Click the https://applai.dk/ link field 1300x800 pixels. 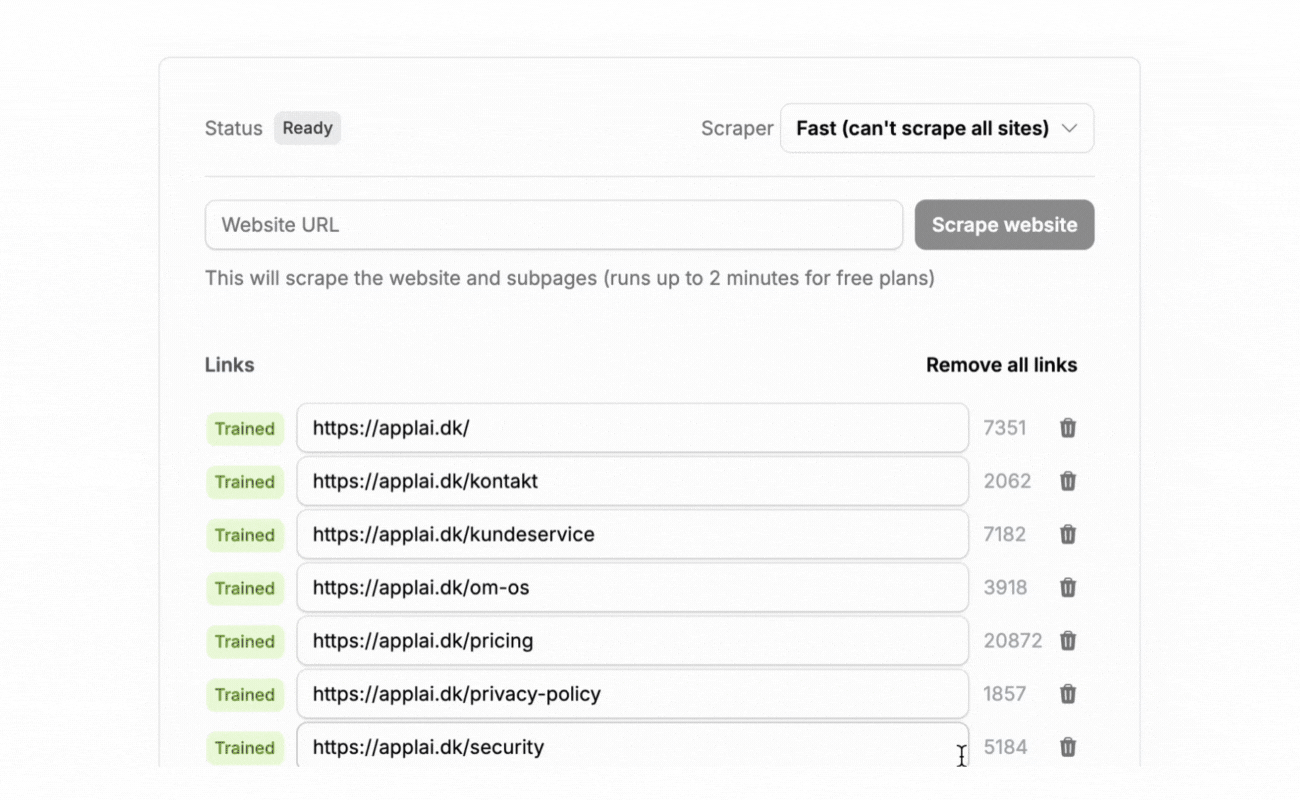(632, 428)
